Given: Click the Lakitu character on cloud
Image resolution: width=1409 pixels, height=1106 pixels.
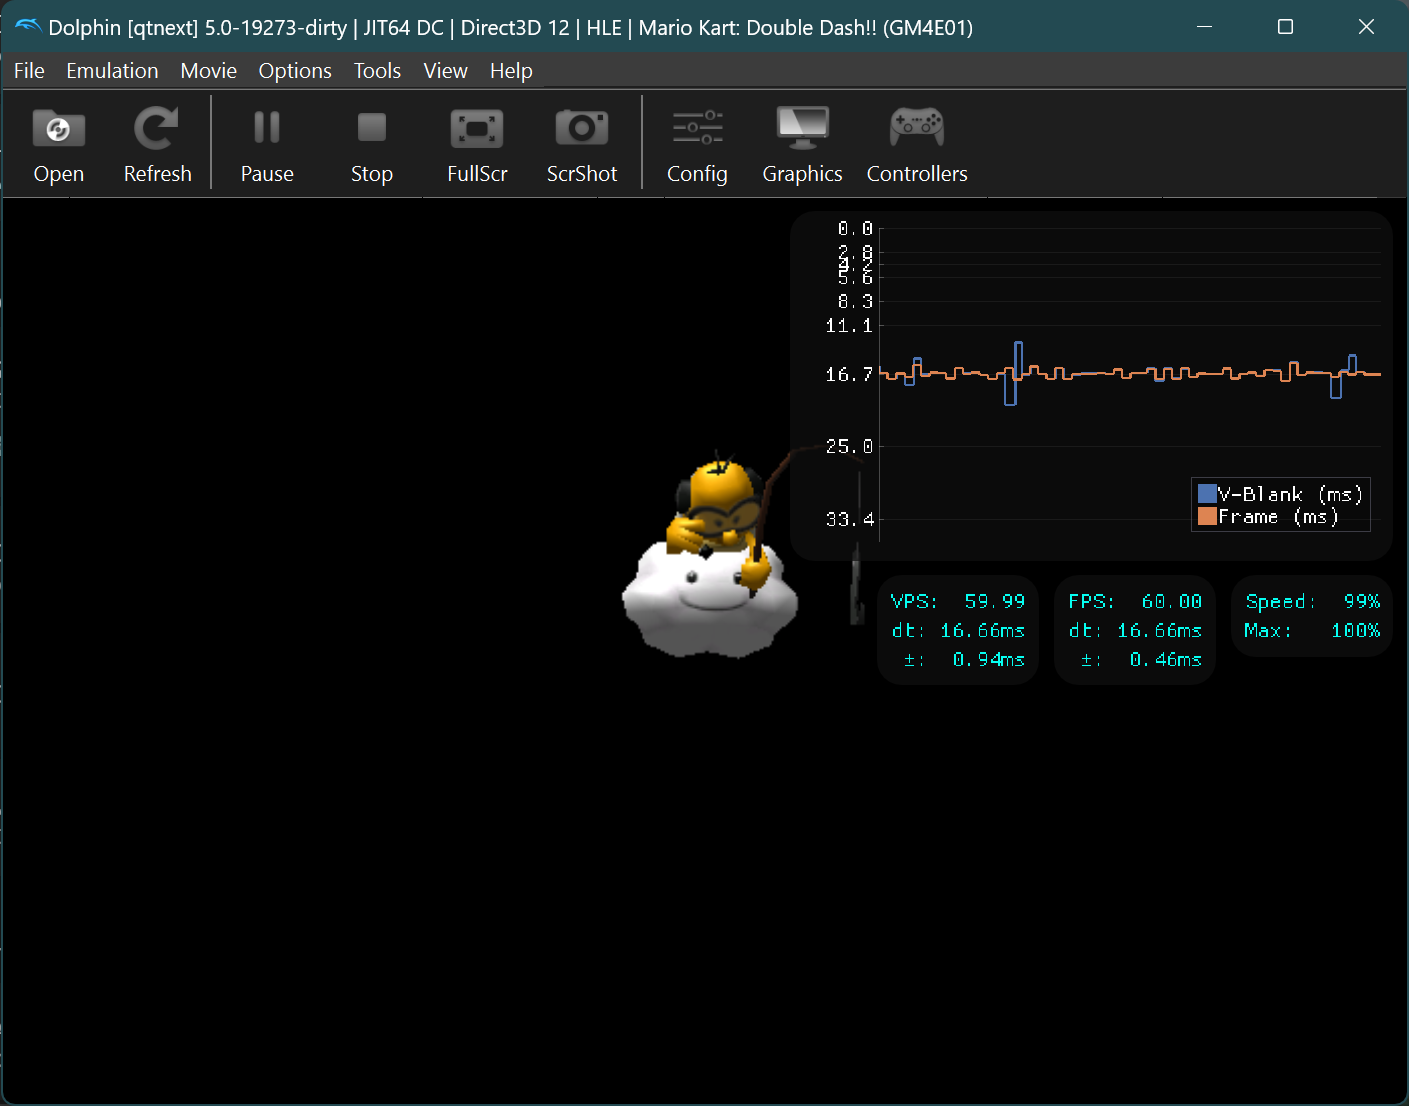Looking at the screenshot, I should point(710,558).
